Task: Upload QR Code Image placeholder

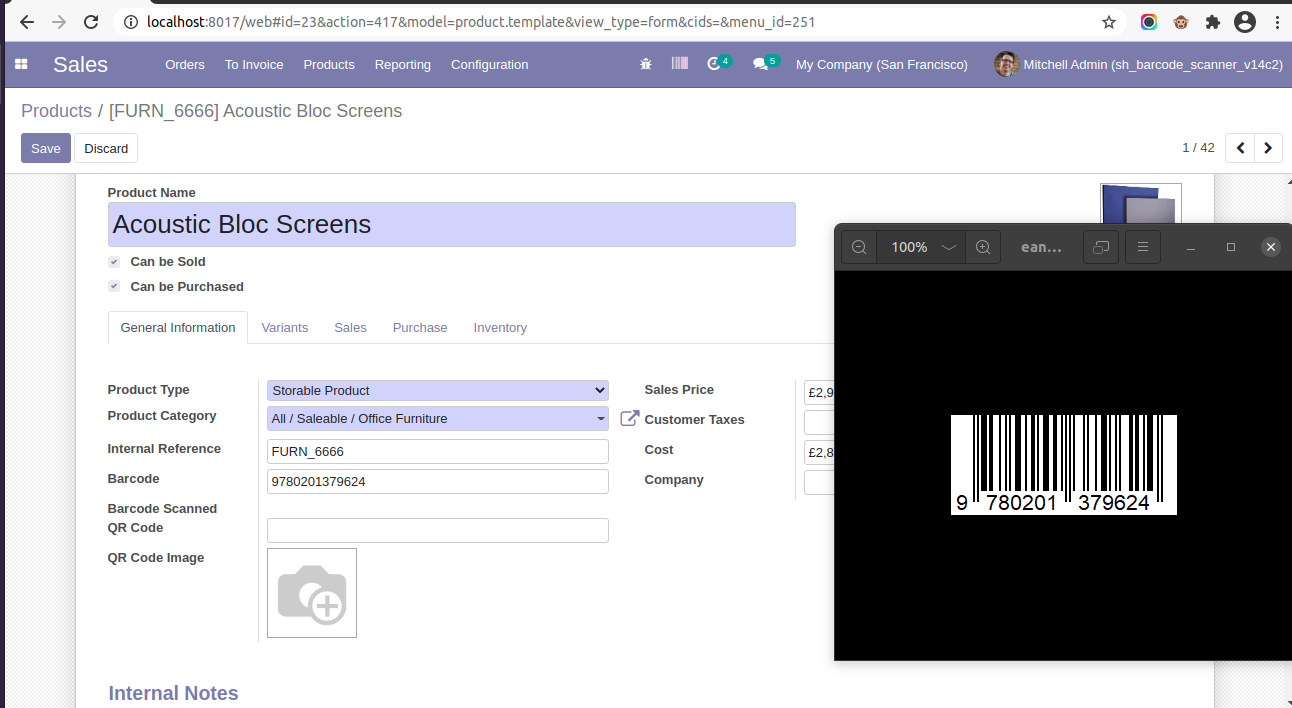Action: point(312,593)
